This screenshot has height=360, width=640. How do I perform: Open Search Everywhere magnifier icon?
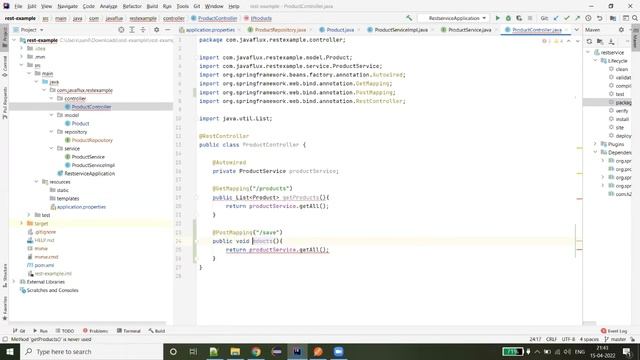[635, 18]
